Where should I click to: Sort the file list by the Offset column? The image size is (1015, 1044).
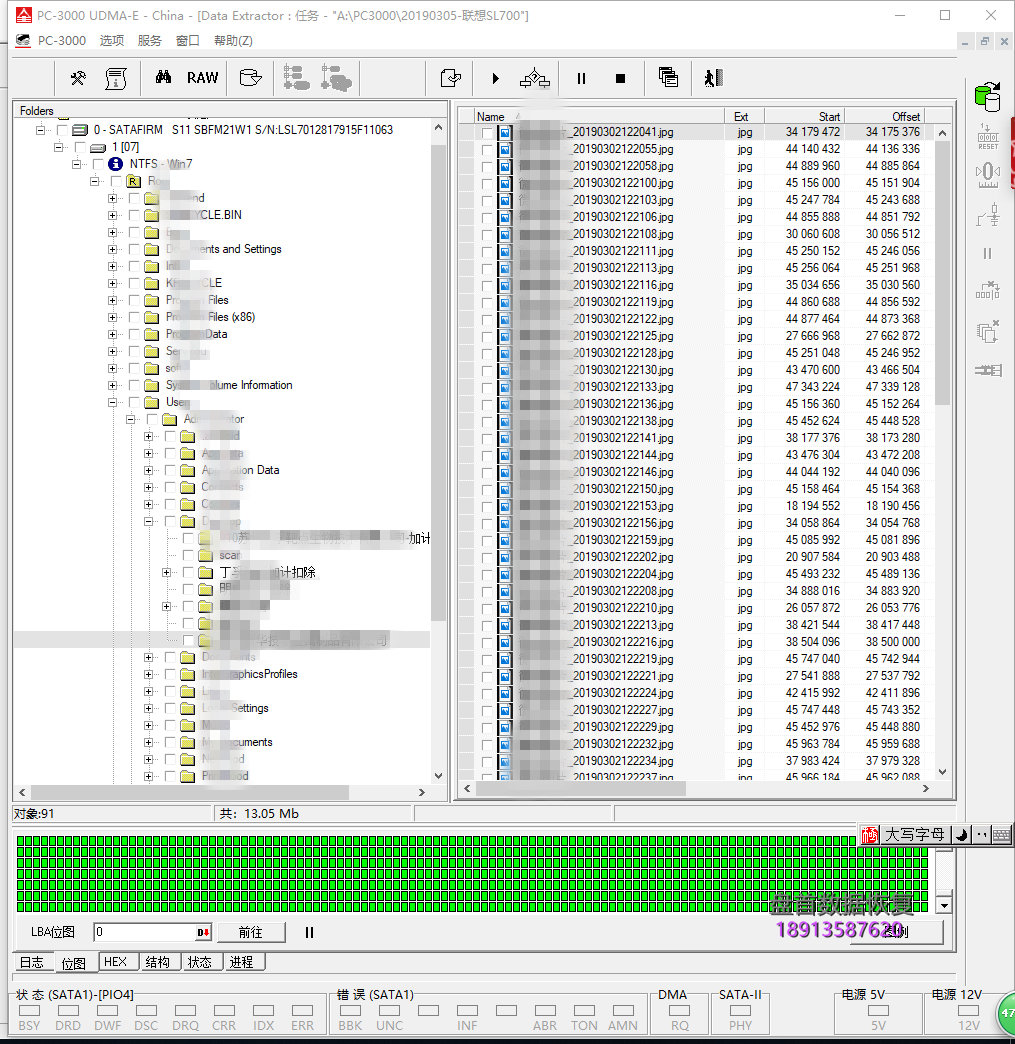coord(884,117)
